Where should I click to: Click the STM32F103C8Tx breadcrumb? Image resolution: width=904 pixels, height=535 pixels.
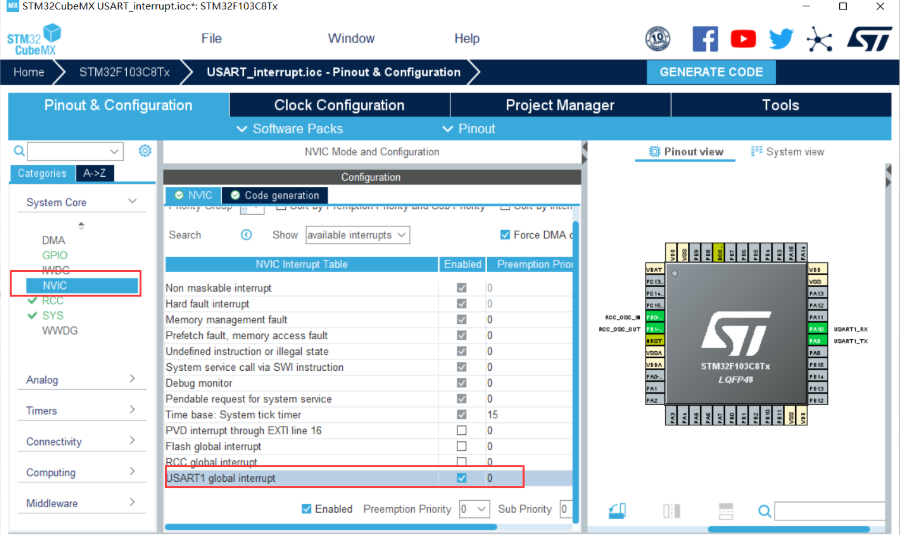[x=125, y=72]
